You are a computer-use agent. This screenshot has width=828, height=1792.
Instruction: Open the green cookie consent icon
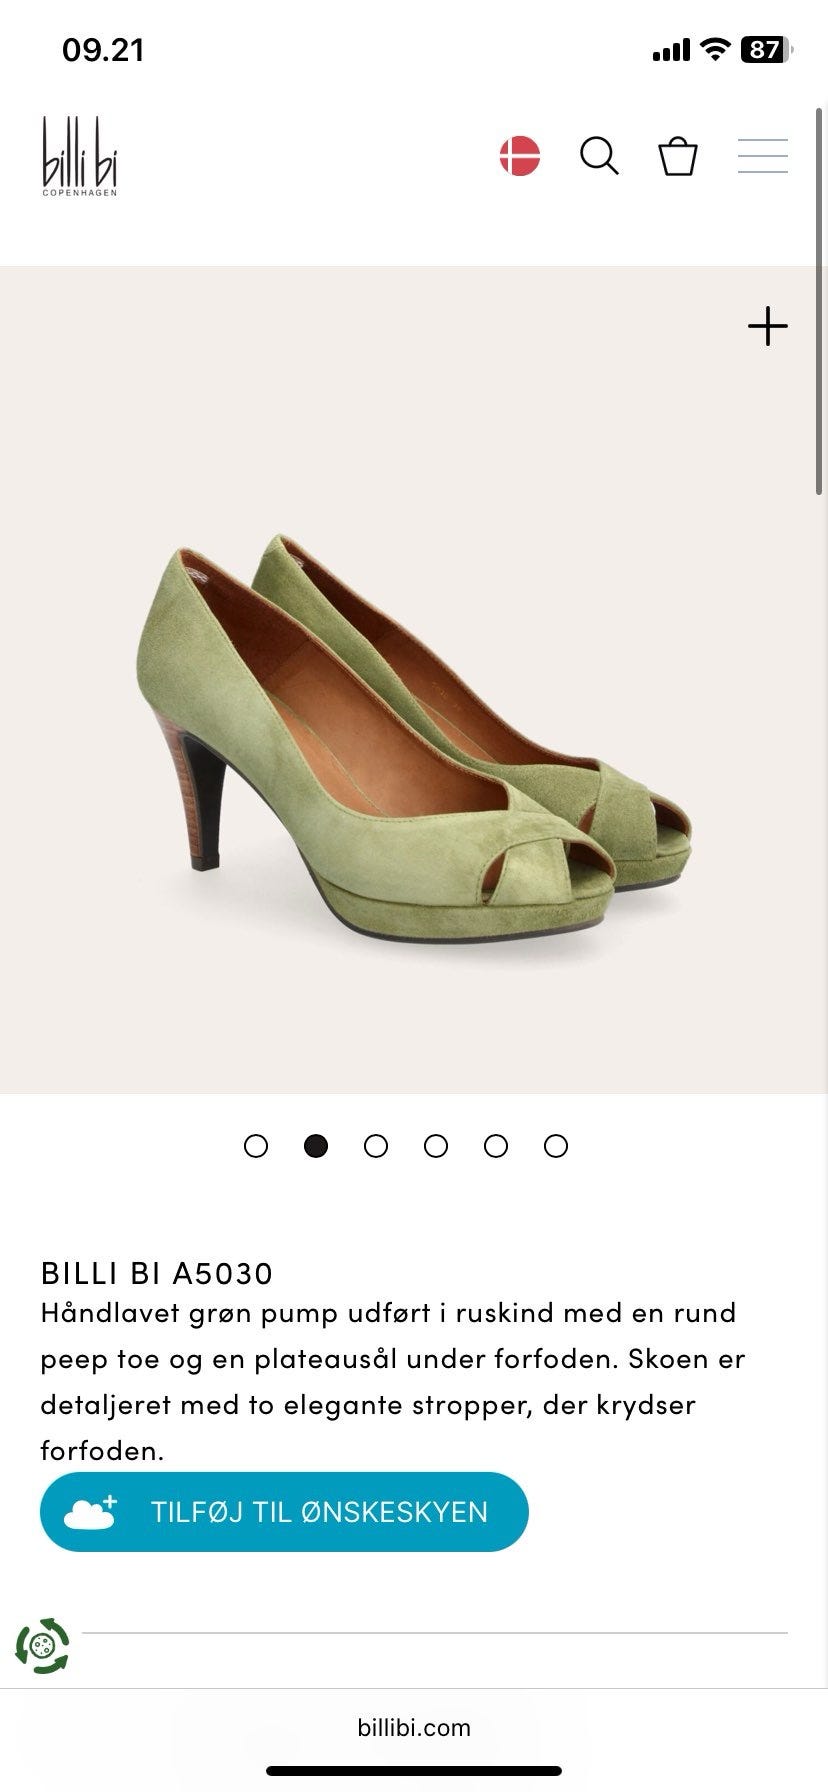(x=42, y=1646)
